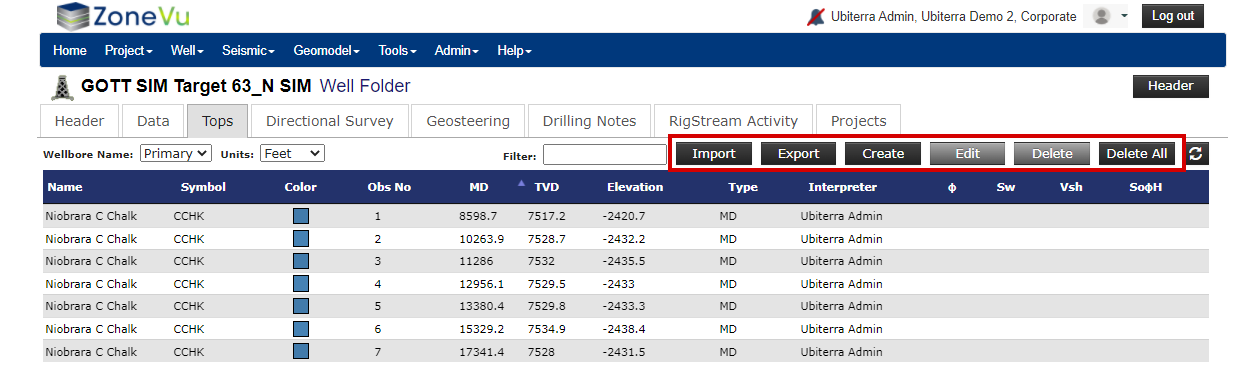The height and width of the screenshot is (389, 1236).
Task: Click the Export button
Action: pyautogui.click(x=798, y=154)
